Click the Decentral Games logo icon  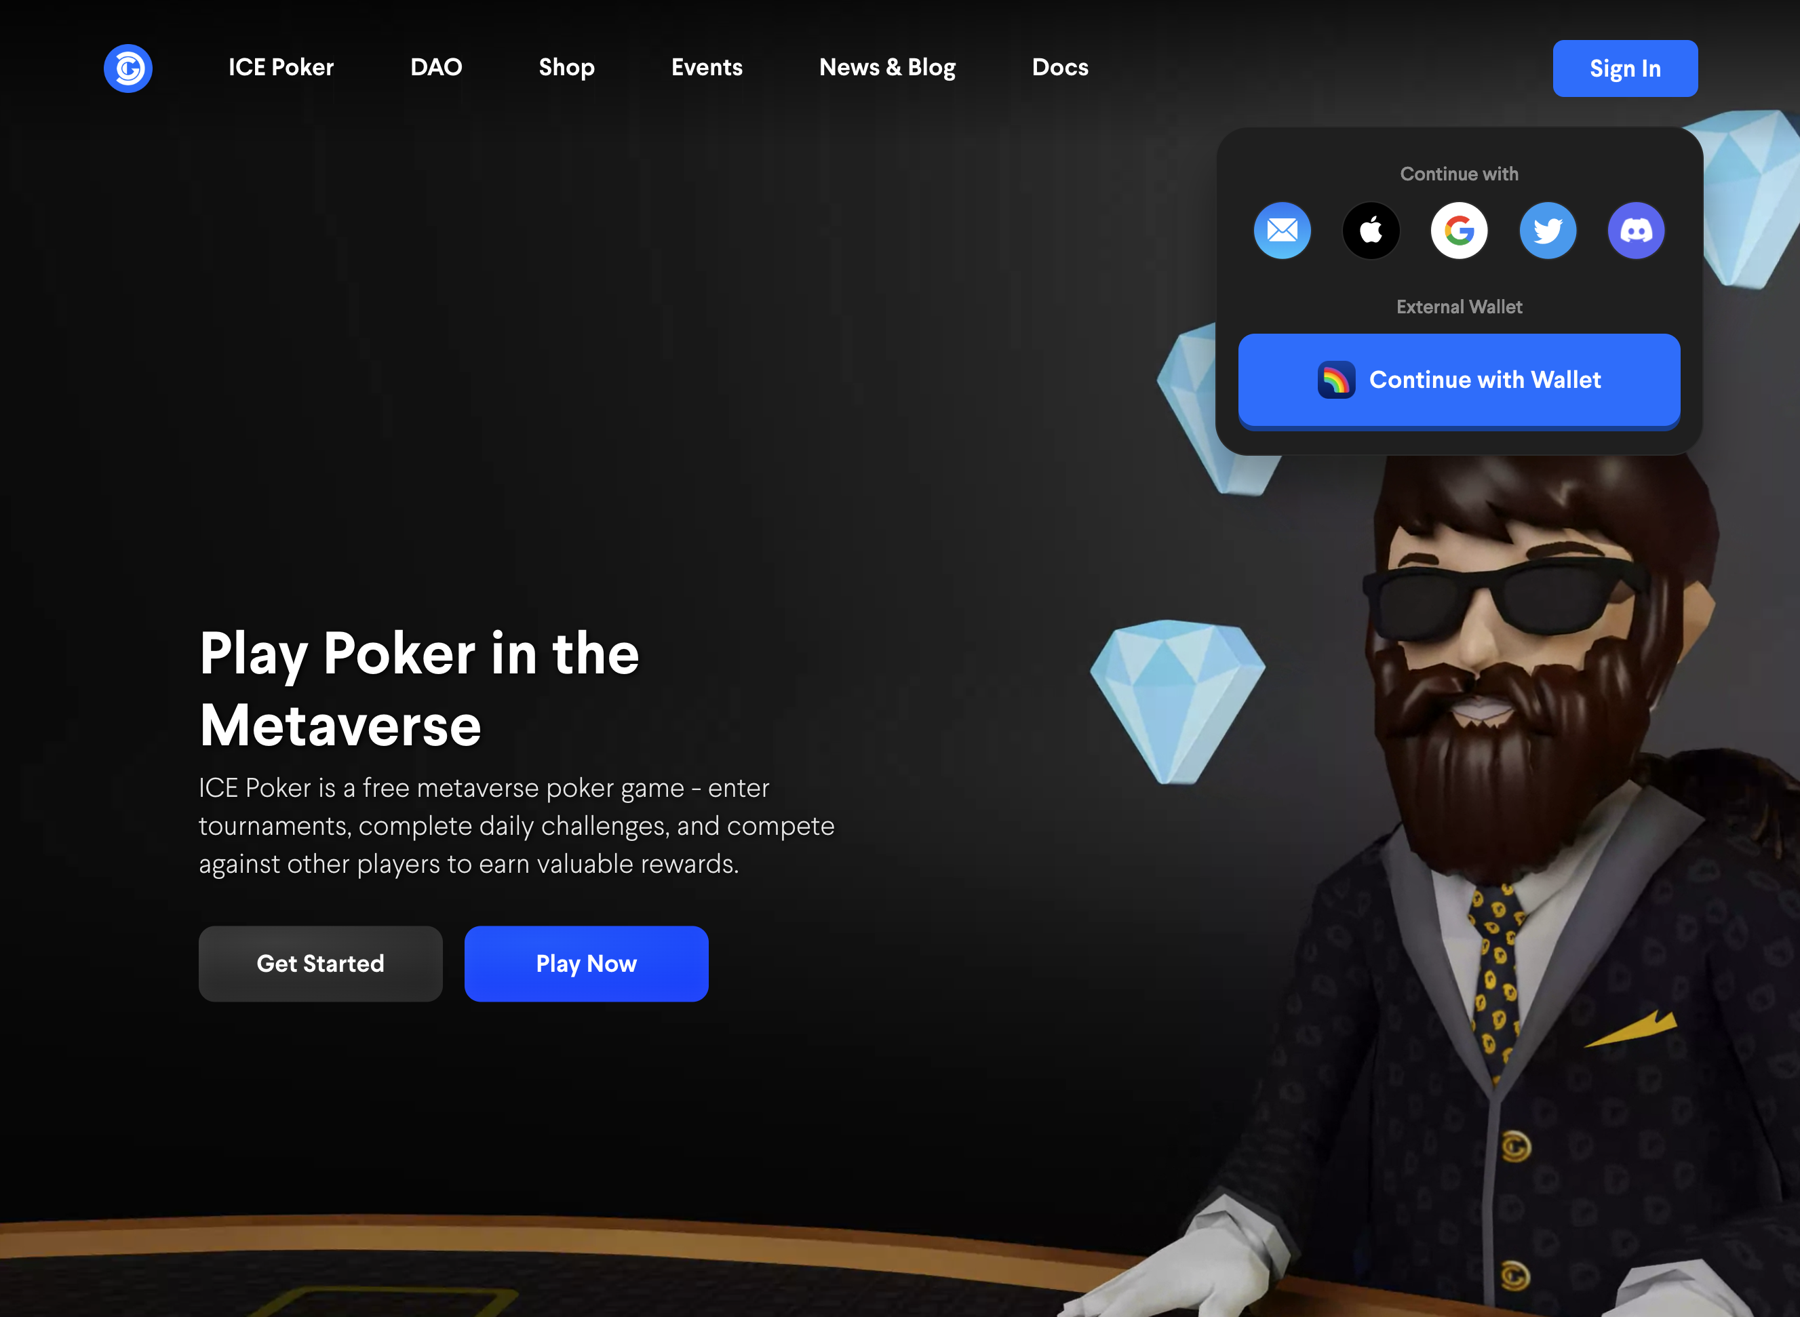[128, 68]
